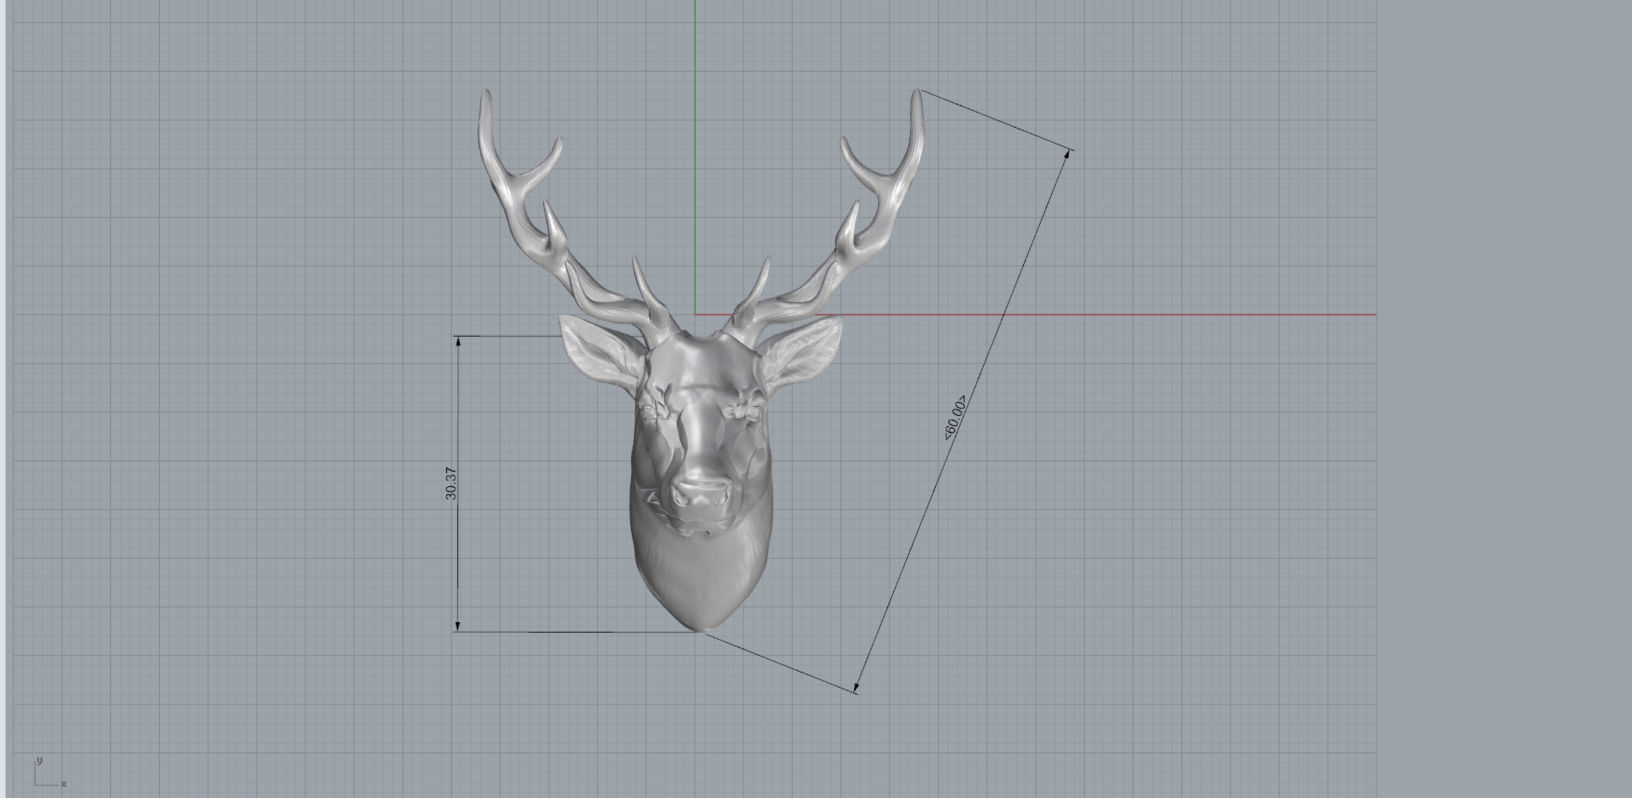1632x798 pixels.
Task: Click the red X axis line
Action: pyautogui.click(x=1036, y=314)
